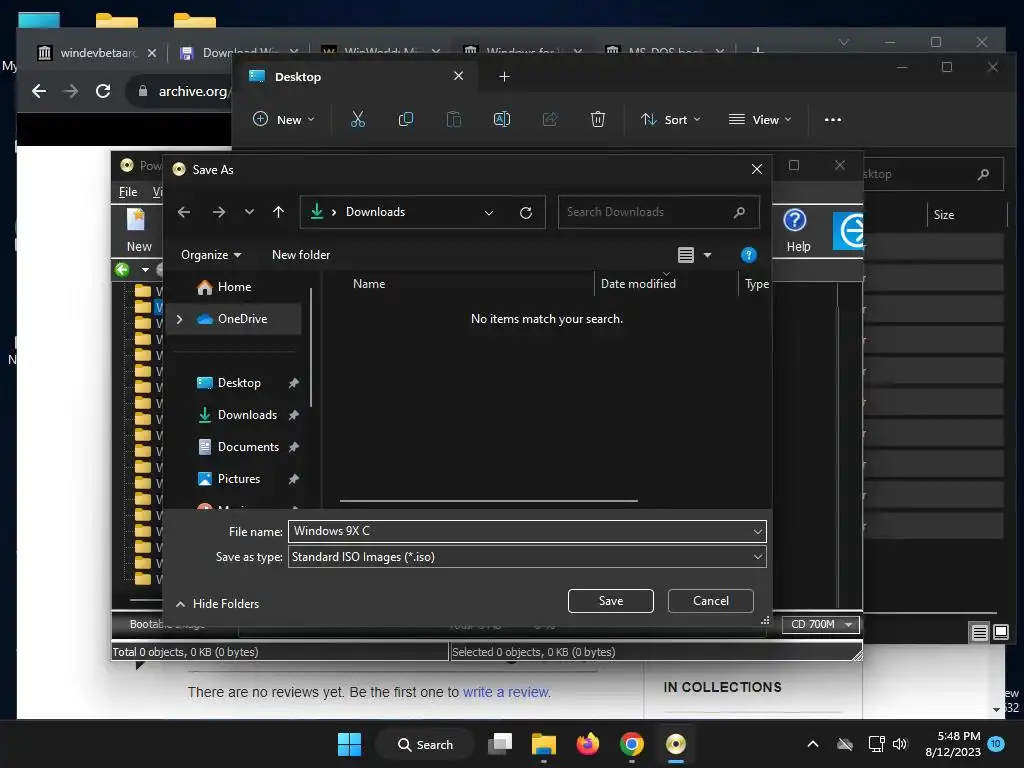Click the write a review link
This screenshot has width=1024, height=768.
pos(506,692)
